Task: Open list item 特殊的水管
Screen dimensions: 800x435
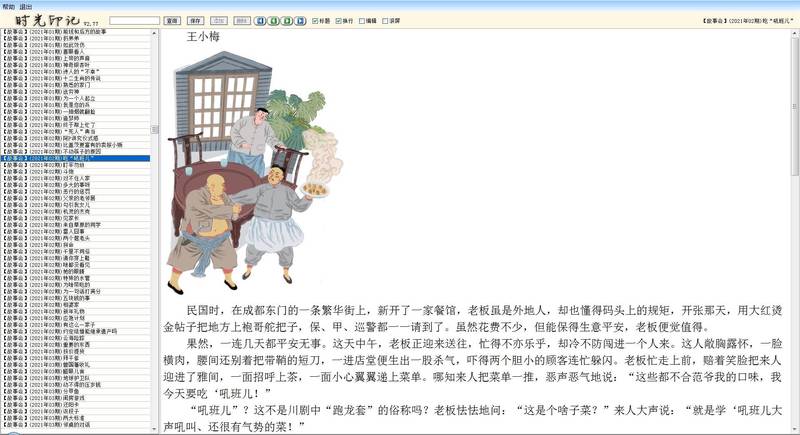Action: point(76,277)
